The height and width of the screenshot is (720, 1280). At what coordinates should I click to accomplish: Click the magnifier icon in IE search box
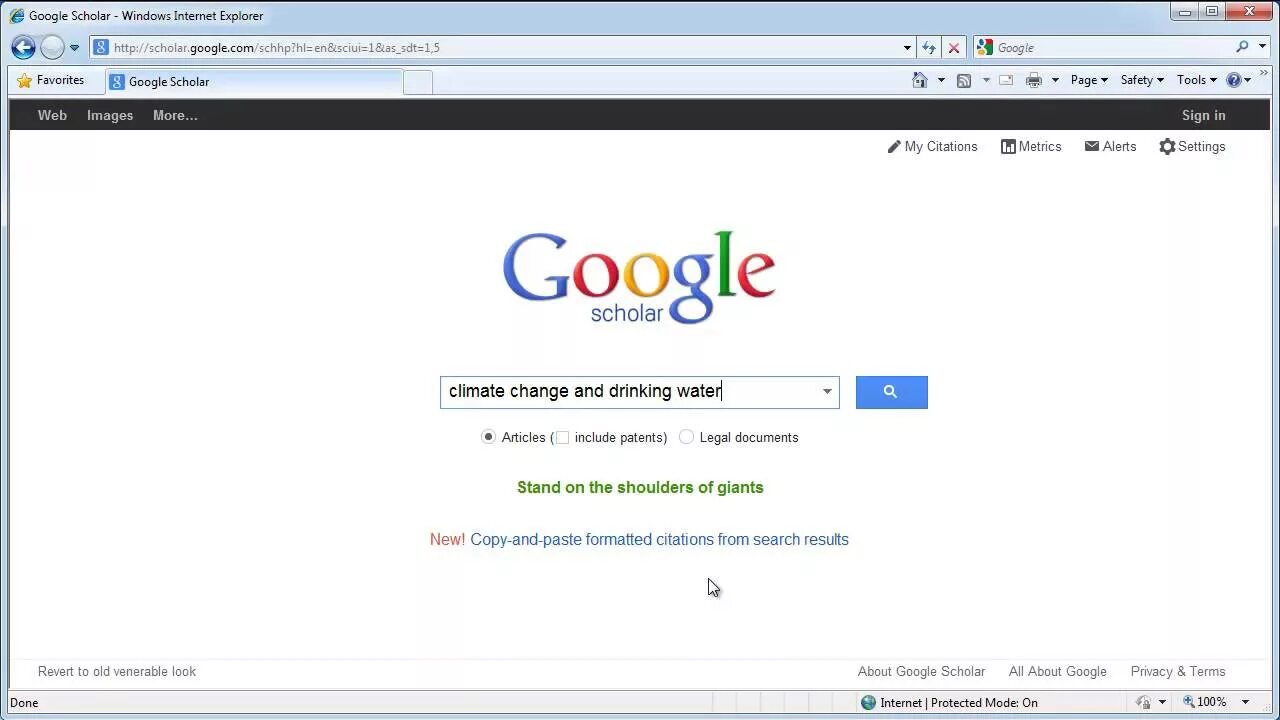point(1242,47)
